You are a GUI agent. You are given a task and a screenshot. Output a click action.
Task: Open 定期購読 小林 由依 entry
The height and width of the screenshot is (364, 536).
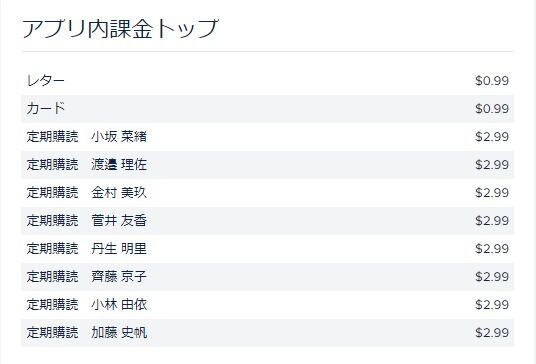point(267,305)
